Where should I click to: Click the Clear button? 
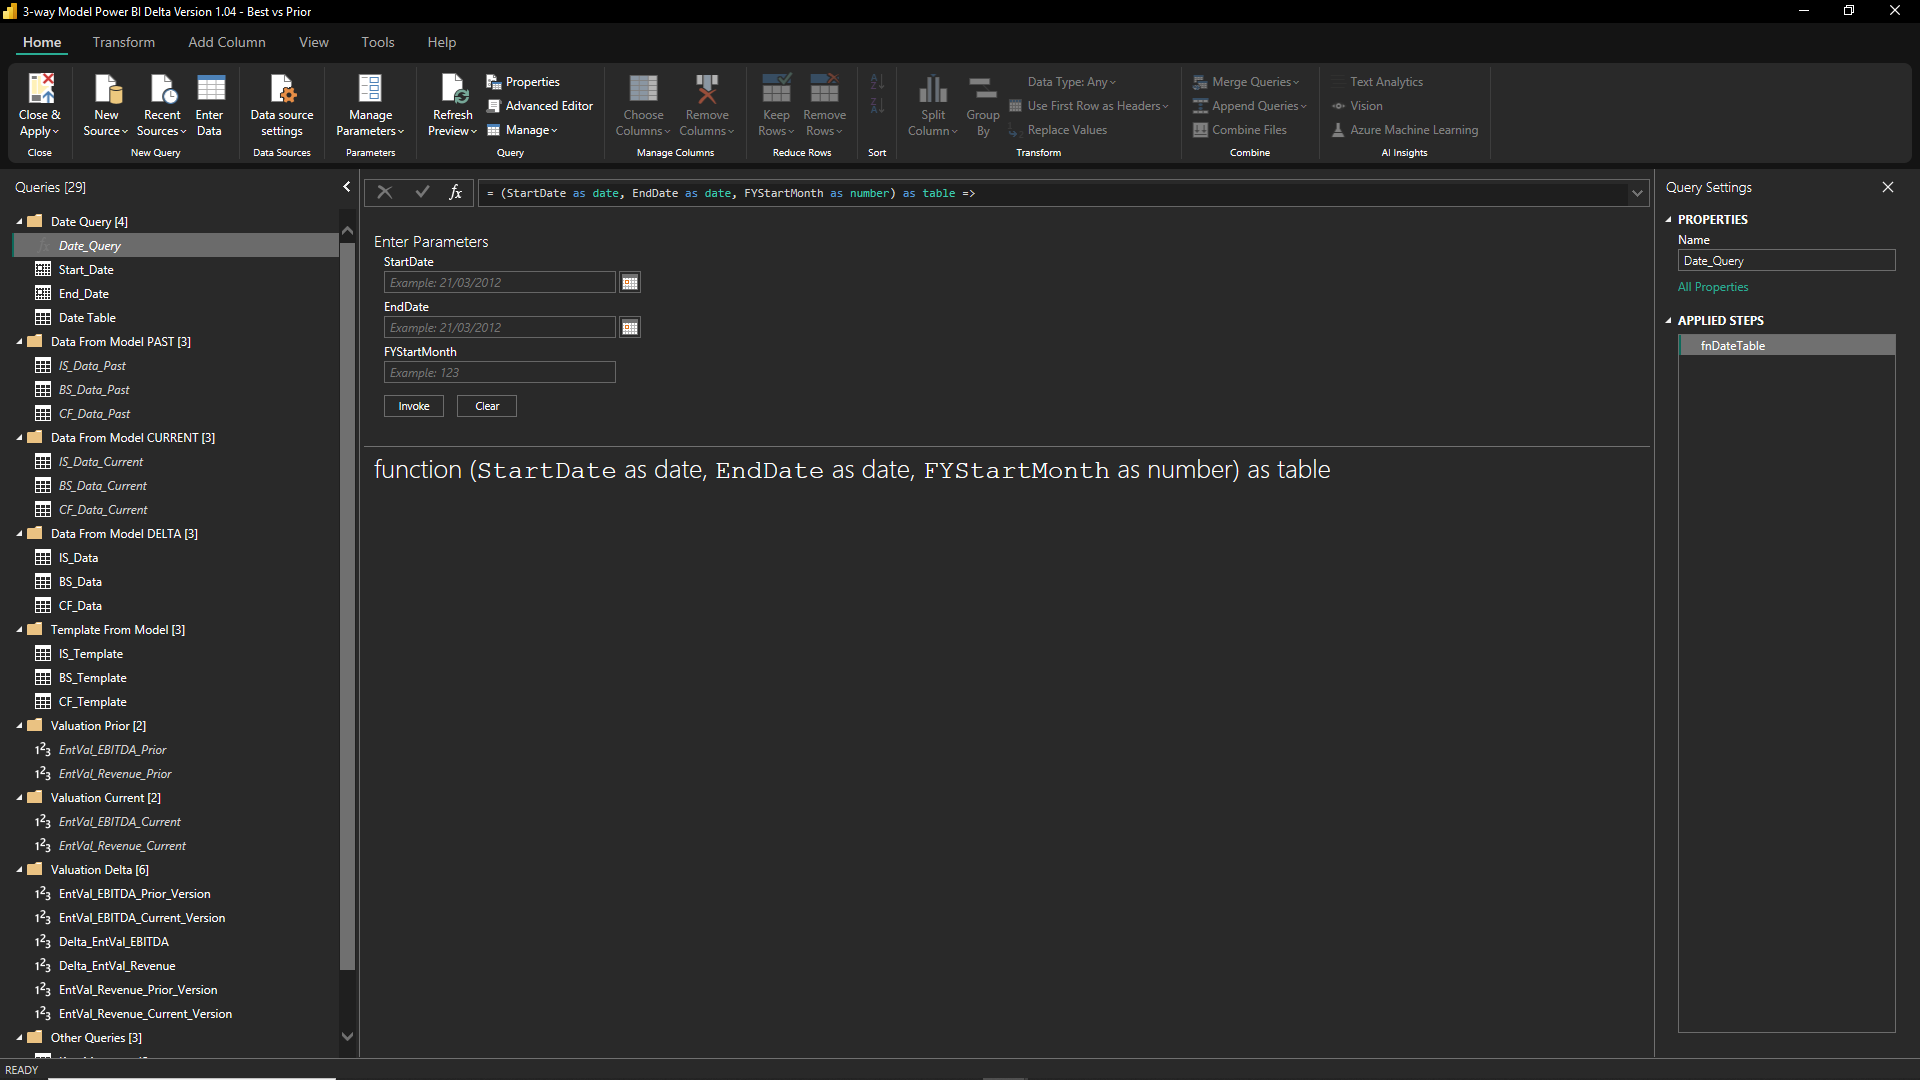487,406
